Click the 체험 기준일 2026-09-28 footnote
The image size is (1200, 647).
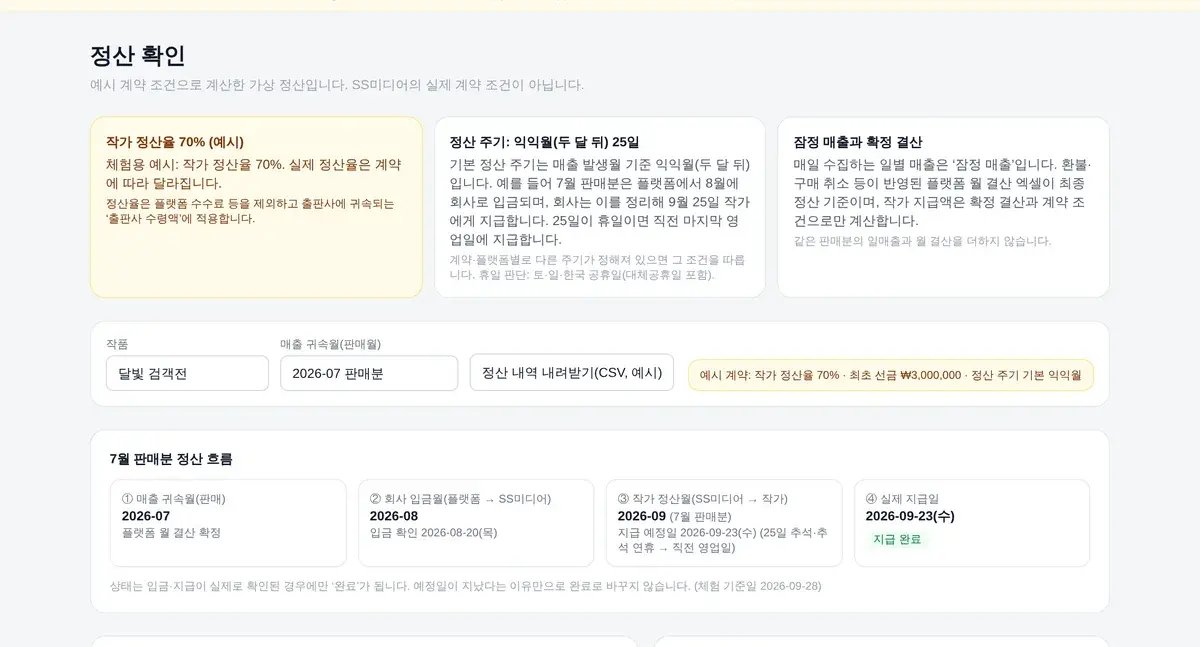pyautogui.click(x=757, y=586)
